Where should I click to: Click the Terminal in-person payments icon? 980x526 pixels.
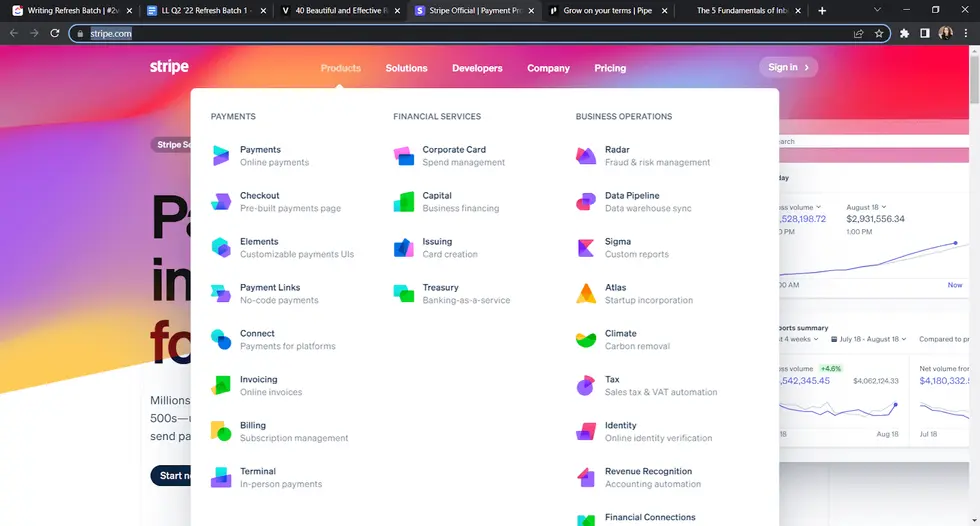click(x=221, y=477)
